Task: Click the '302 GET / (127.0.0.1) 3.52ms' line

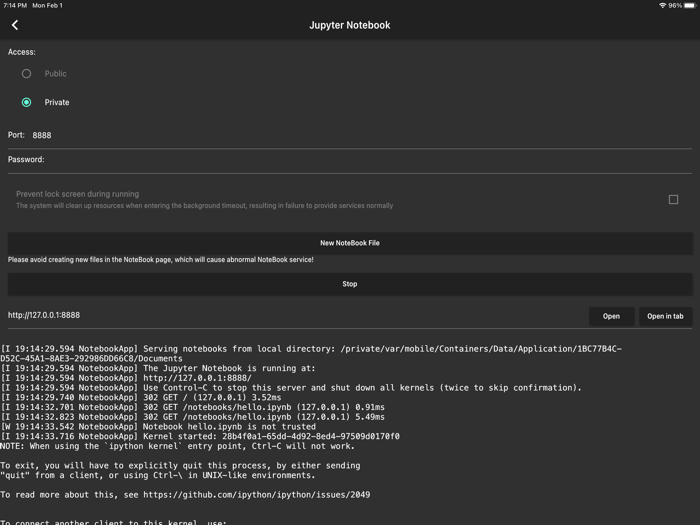Action: click(x=141, y=398)
